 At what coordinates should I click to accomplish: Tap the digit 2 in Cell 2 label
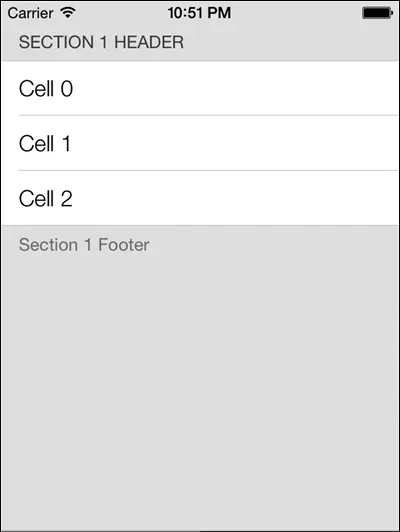66,198
